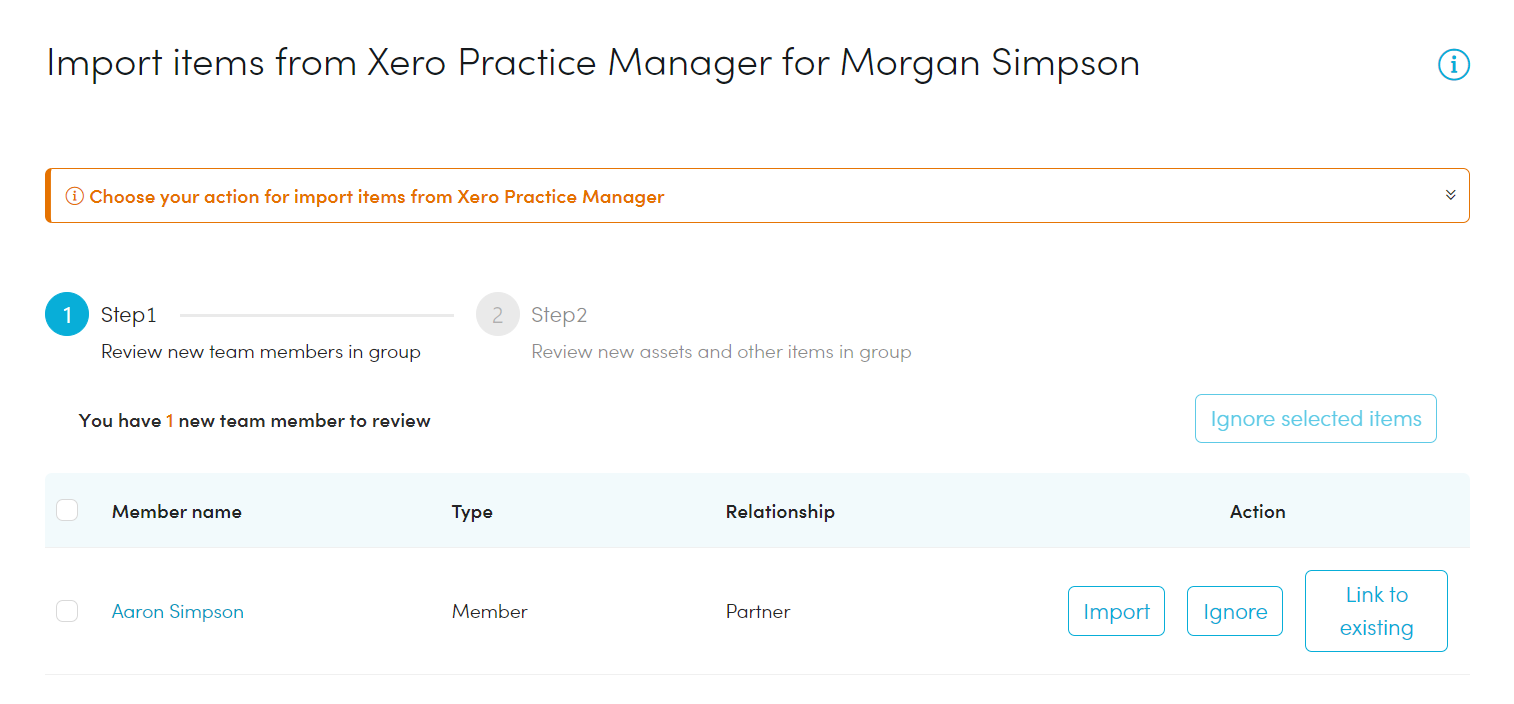Go to the Step2 circle indicator
This screenshot has width=1514, height=704.
[497, 315]
